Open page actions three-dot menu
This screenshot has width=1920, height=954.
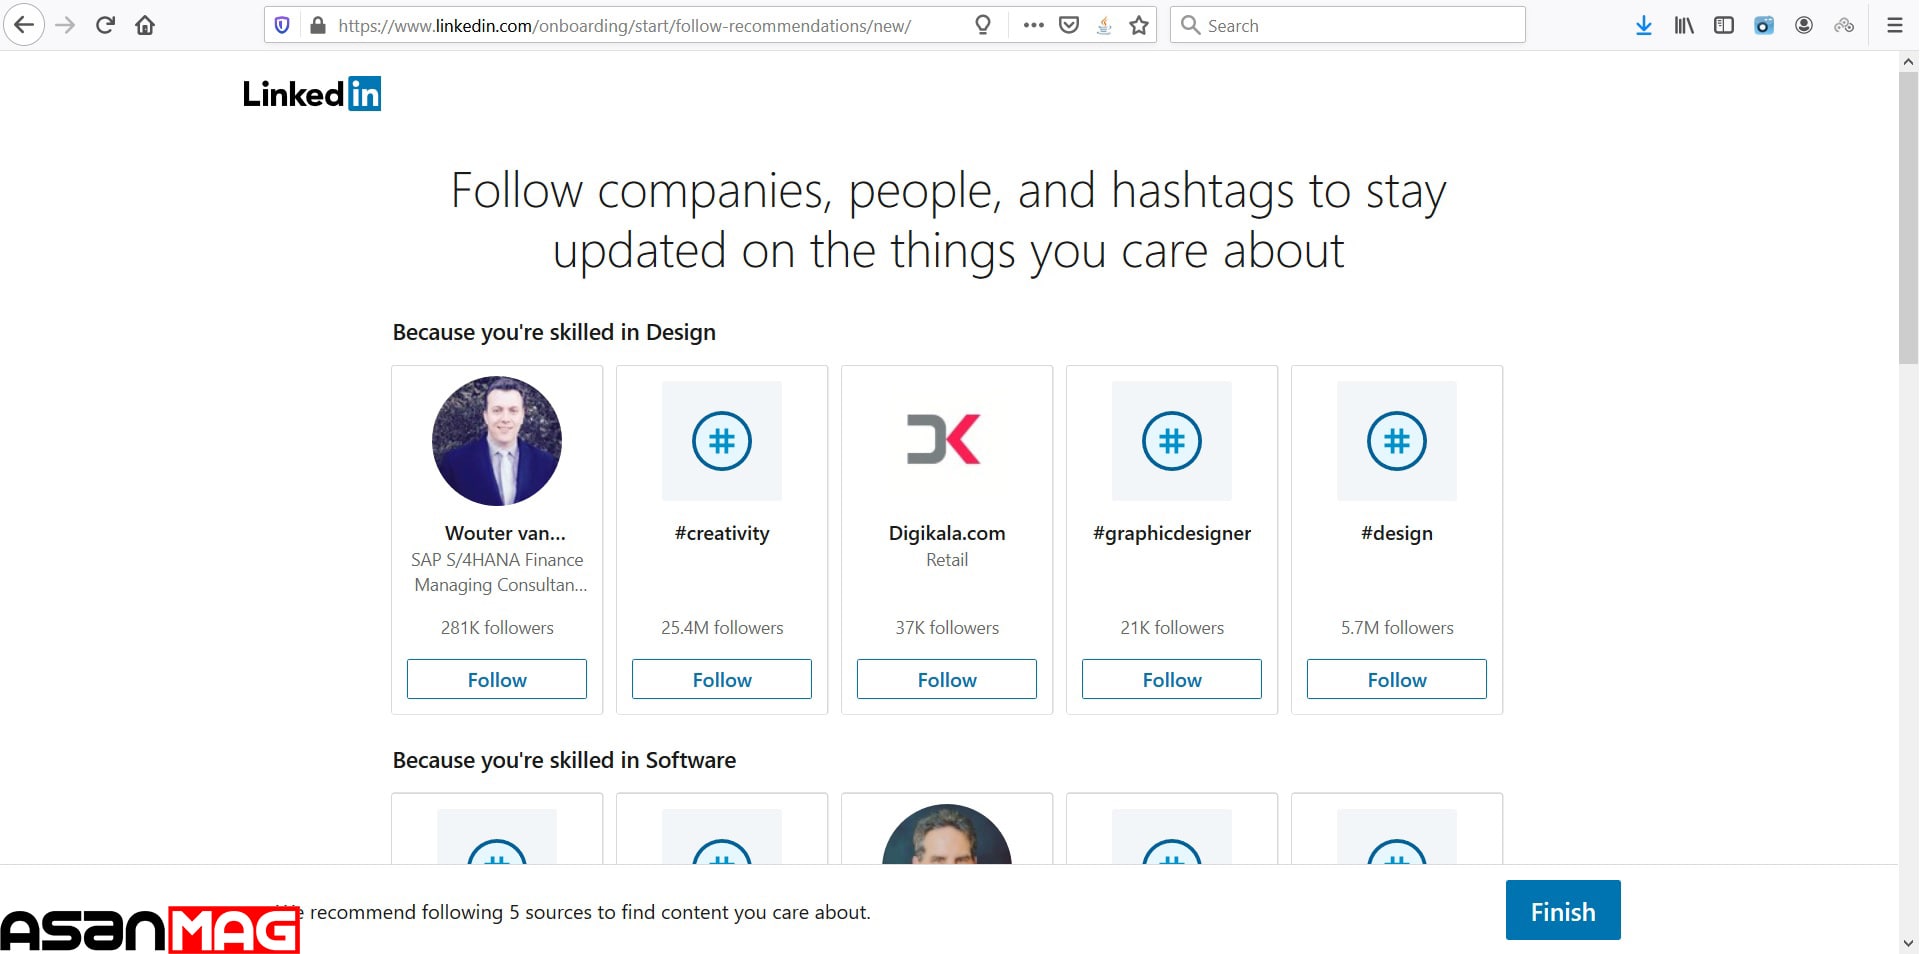pyautogui.click(x=1033, y=25)
